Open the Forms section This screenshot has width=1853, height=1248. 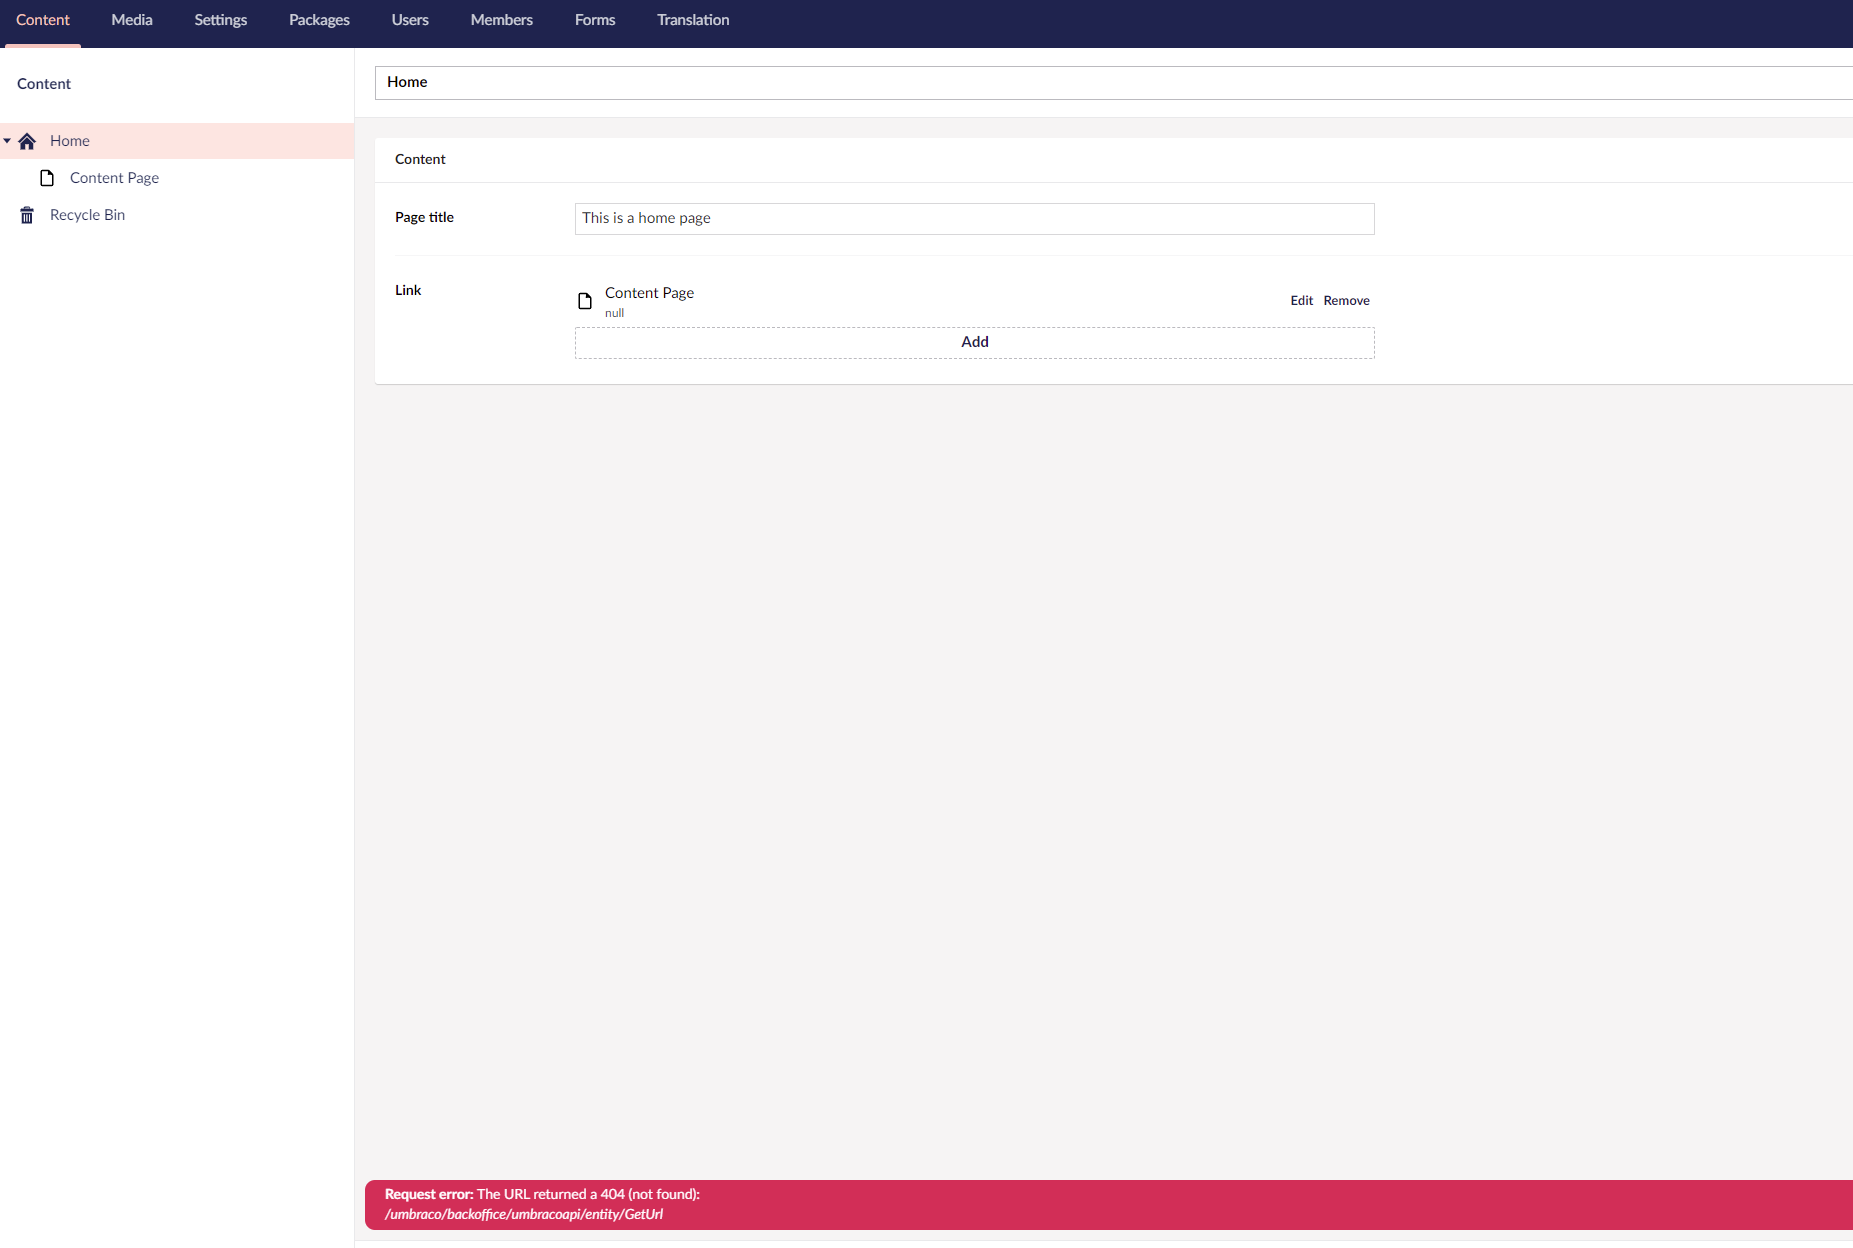tap(594, 19)
